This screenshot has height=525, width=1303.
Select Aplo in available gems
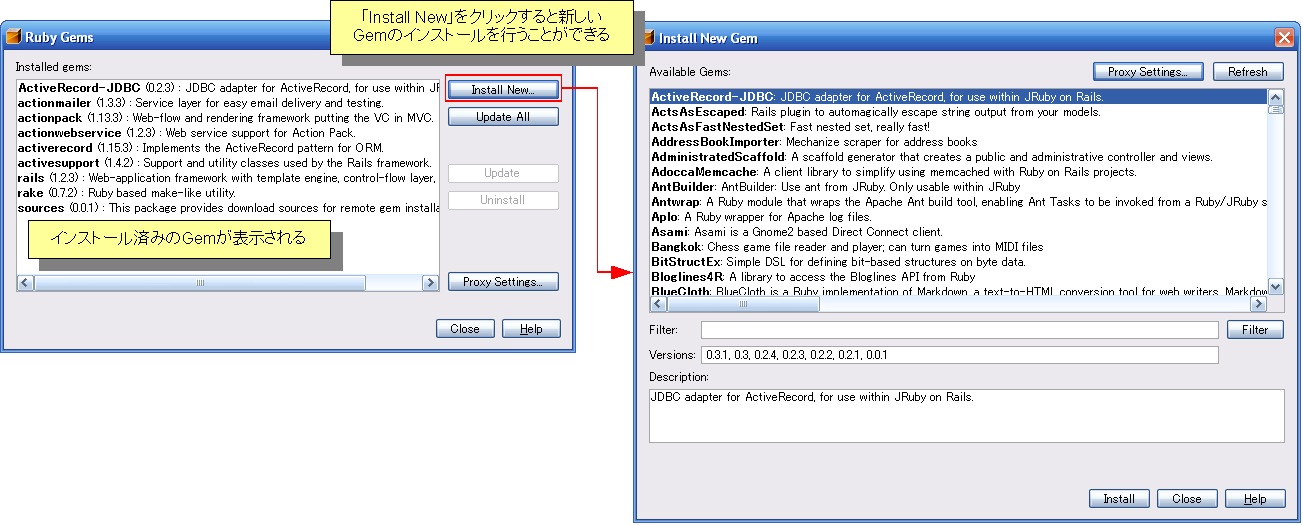click(958, 217)
